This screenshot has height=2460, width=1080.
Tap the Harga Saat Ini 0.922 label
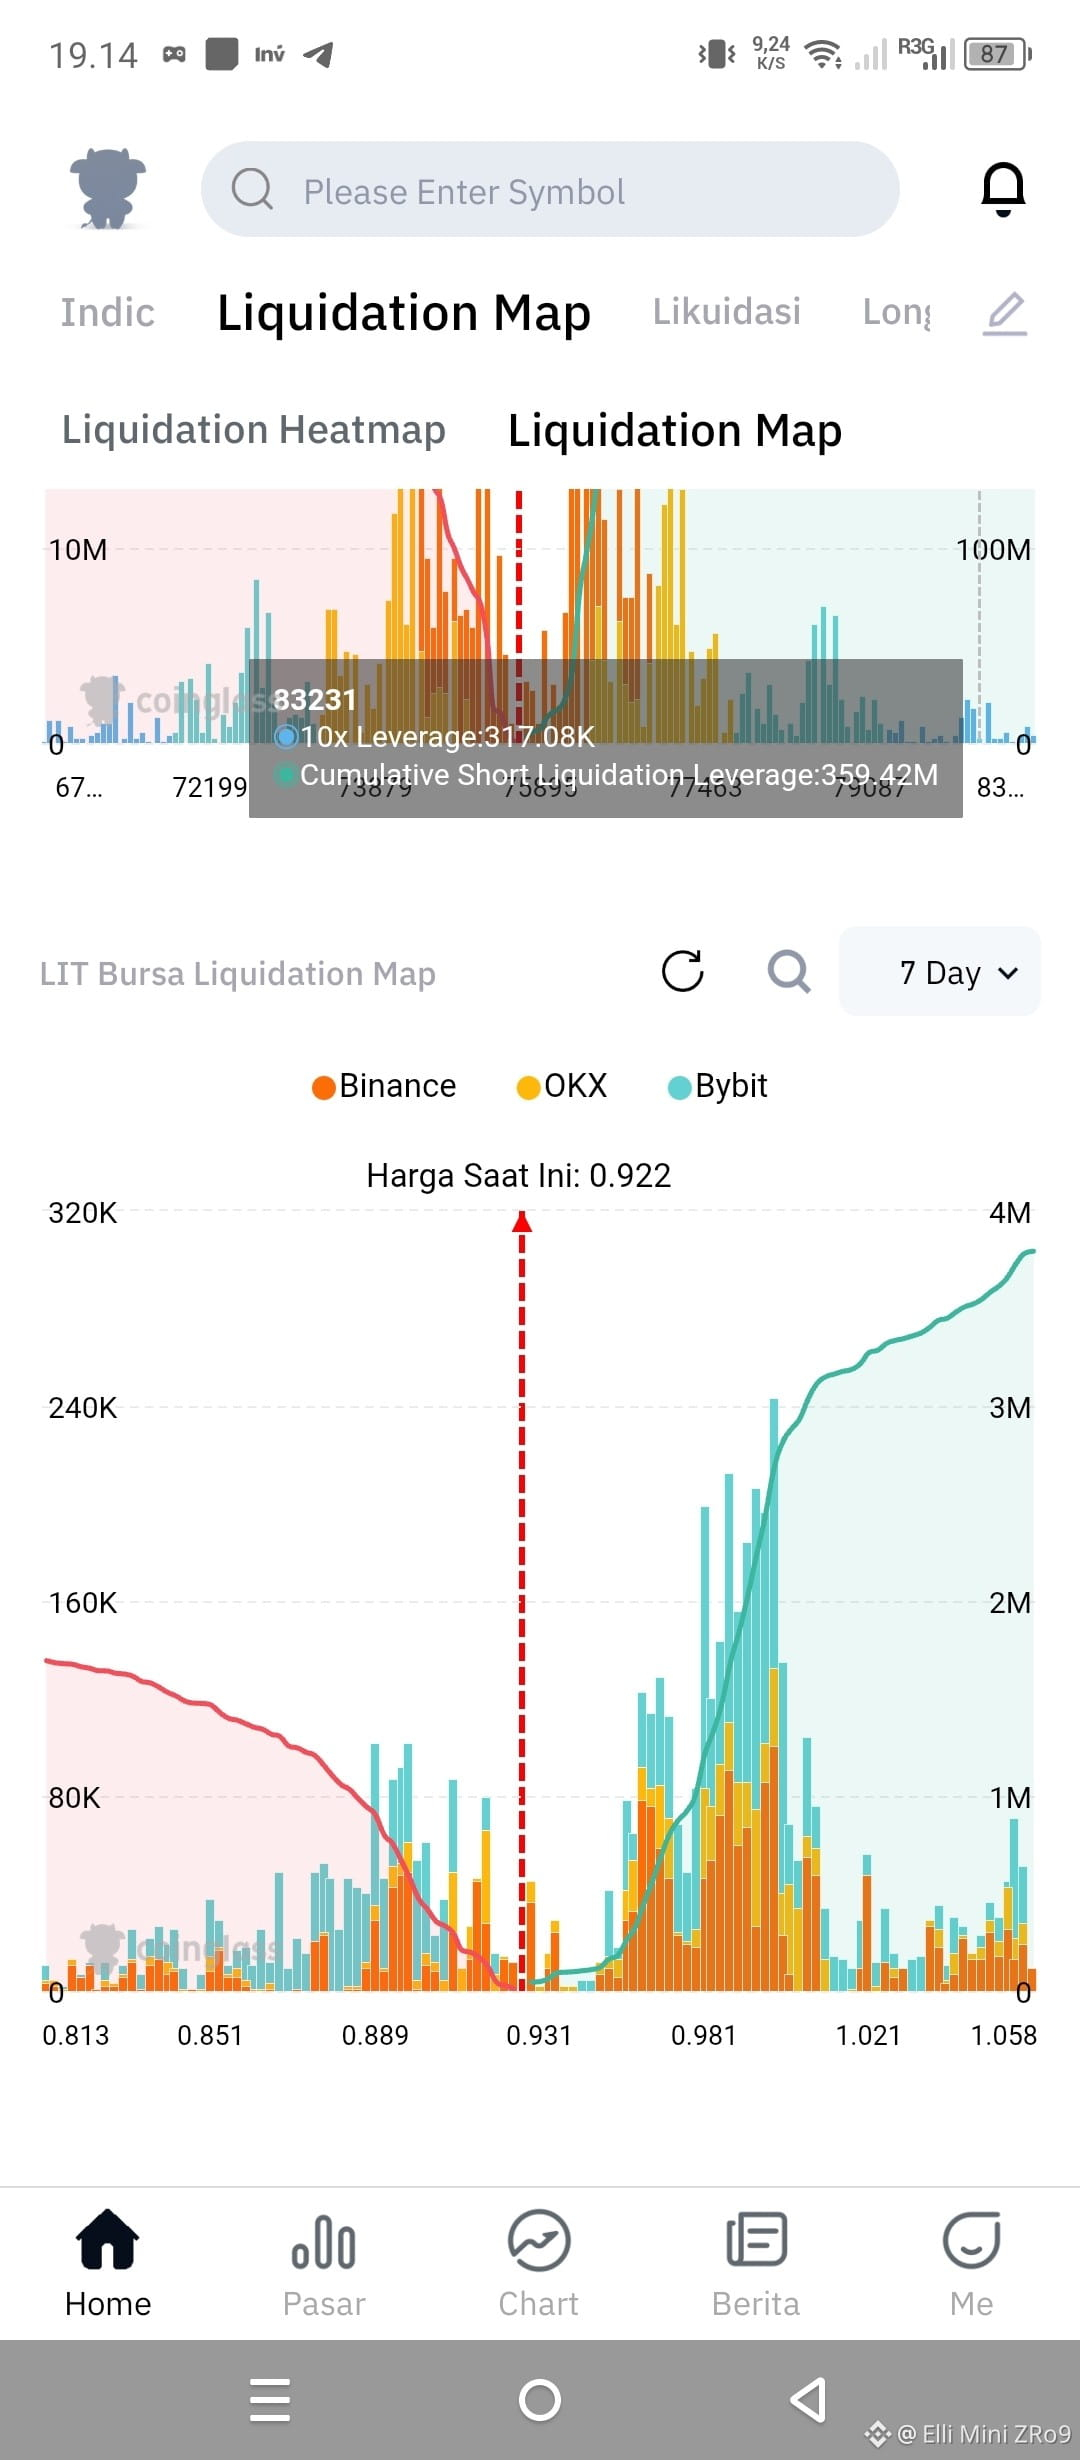[519, 1175]
